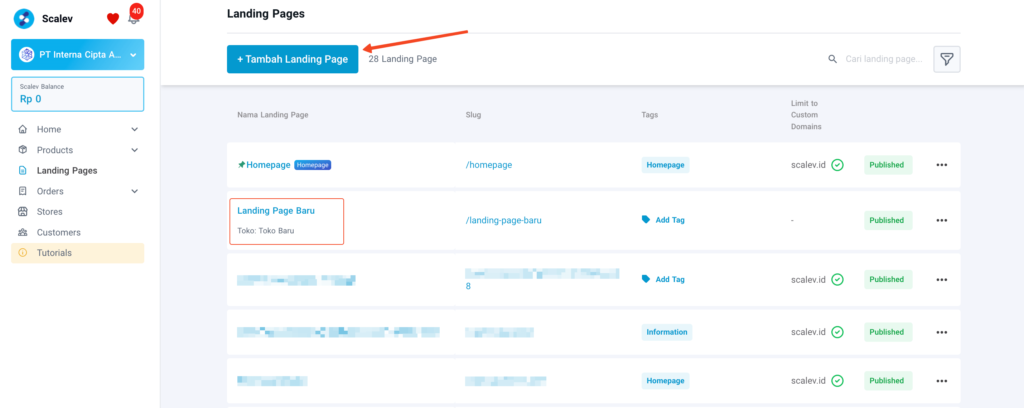The height and width of the screenshot is (408, 1024).
Task: Open the /homepage slug link
Action: tap(488, 165)
